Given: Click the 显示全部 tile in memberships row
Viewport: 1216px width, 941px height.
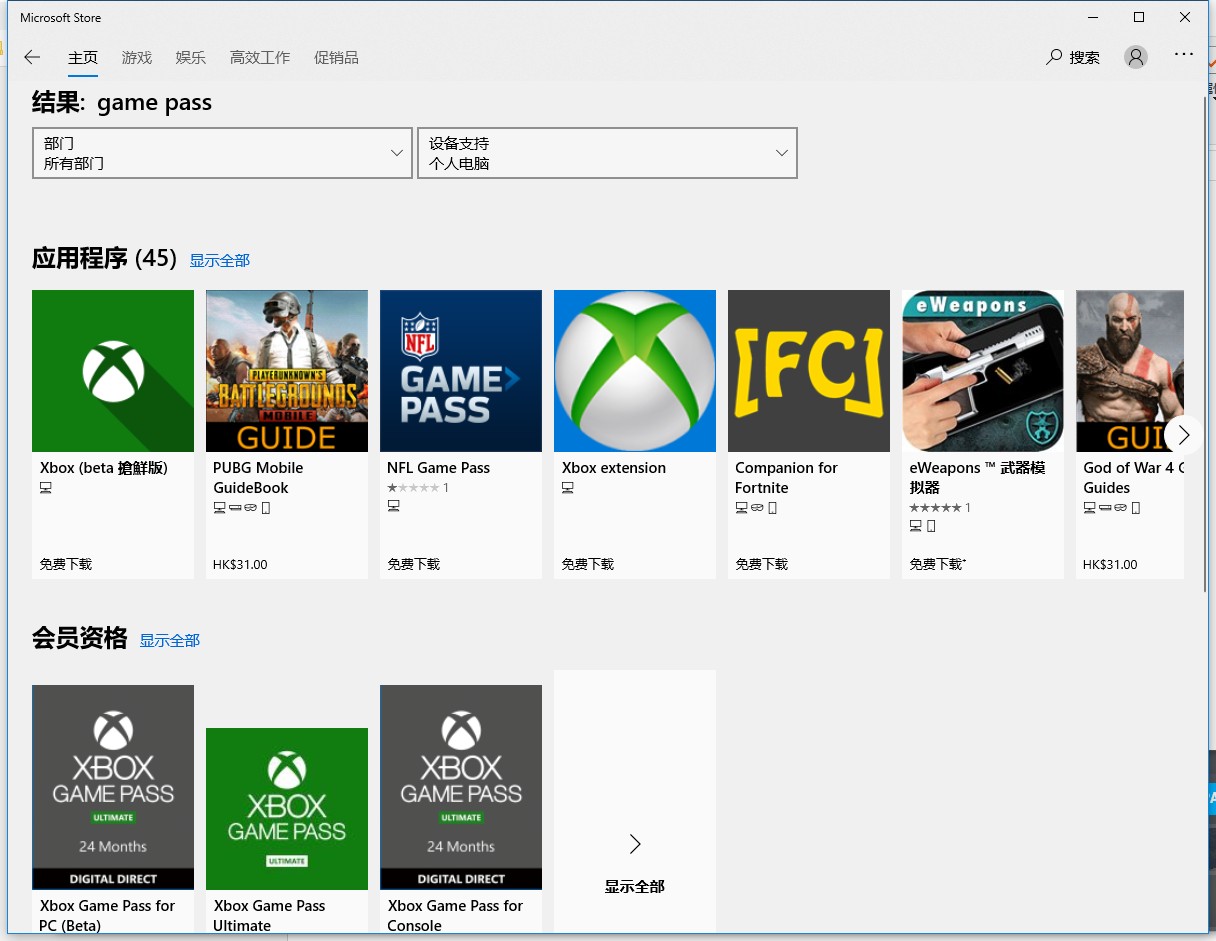Looking at the screenshot, I should 635,862.
